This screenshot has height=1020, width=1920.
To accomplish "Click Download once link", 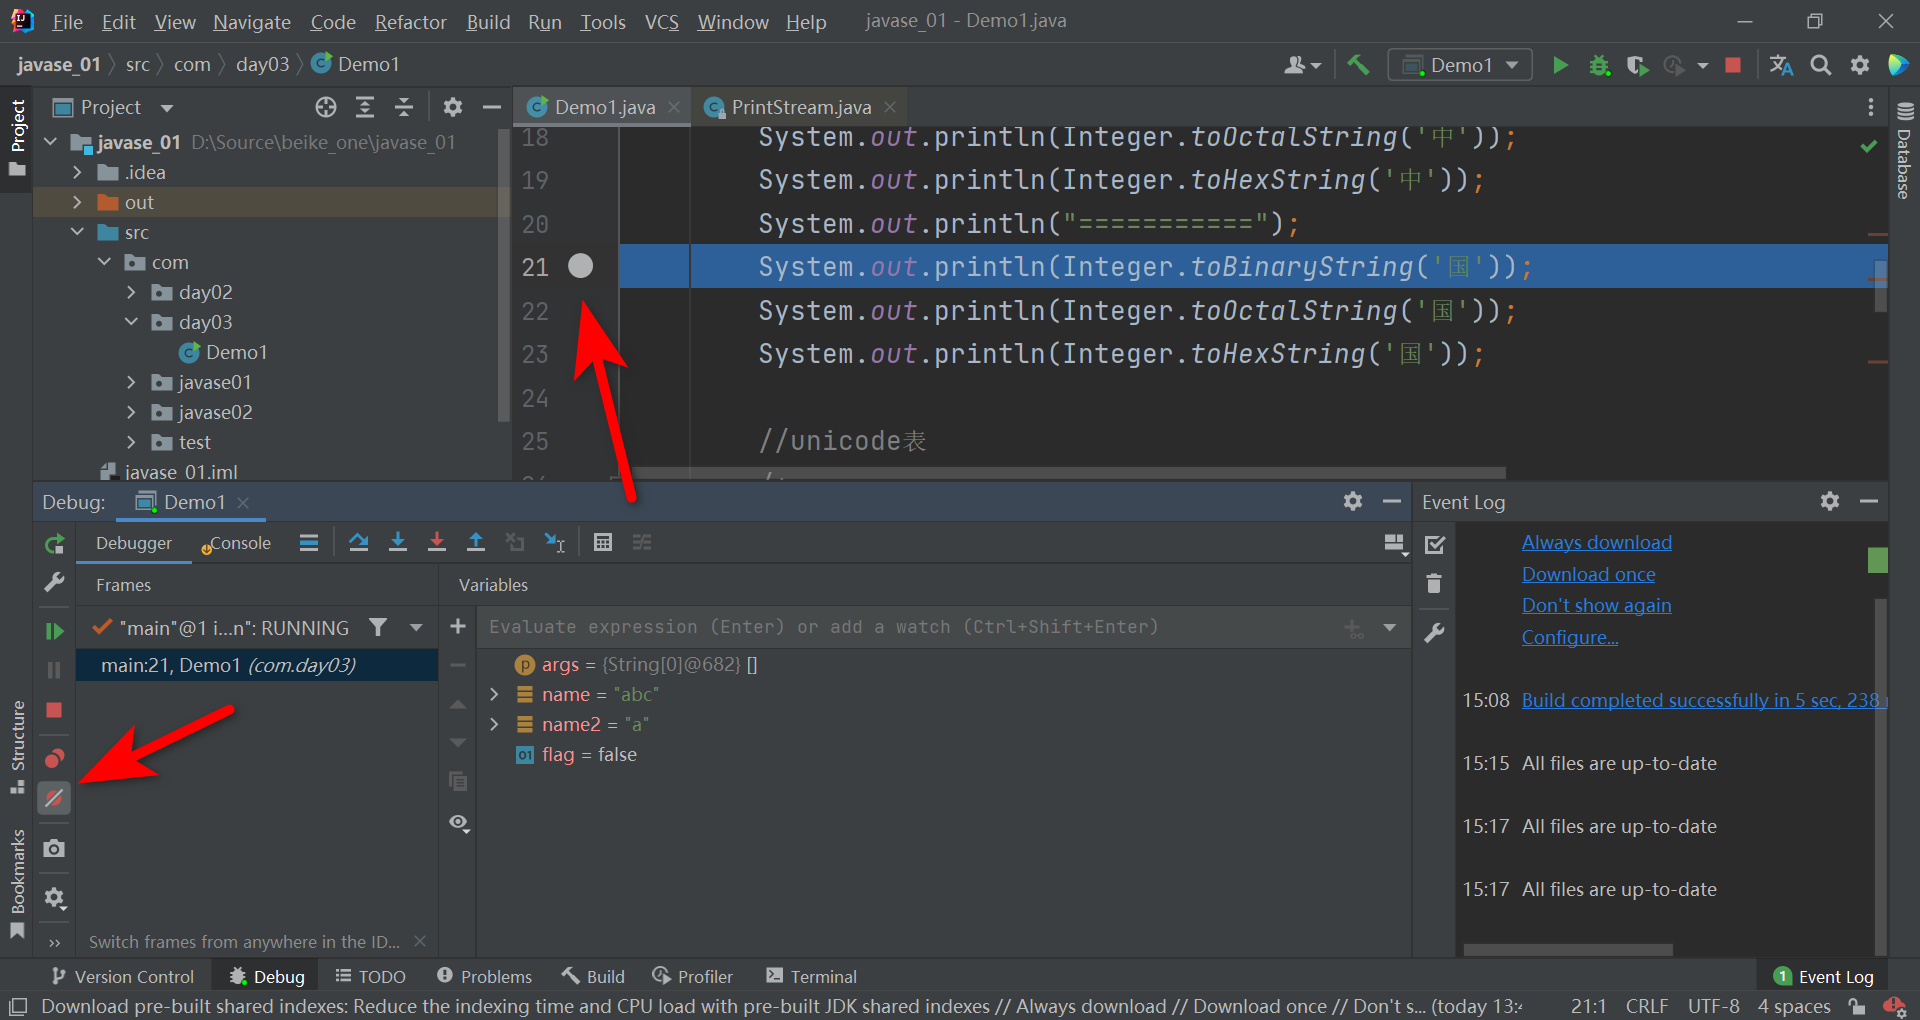I will [1588, 574].
